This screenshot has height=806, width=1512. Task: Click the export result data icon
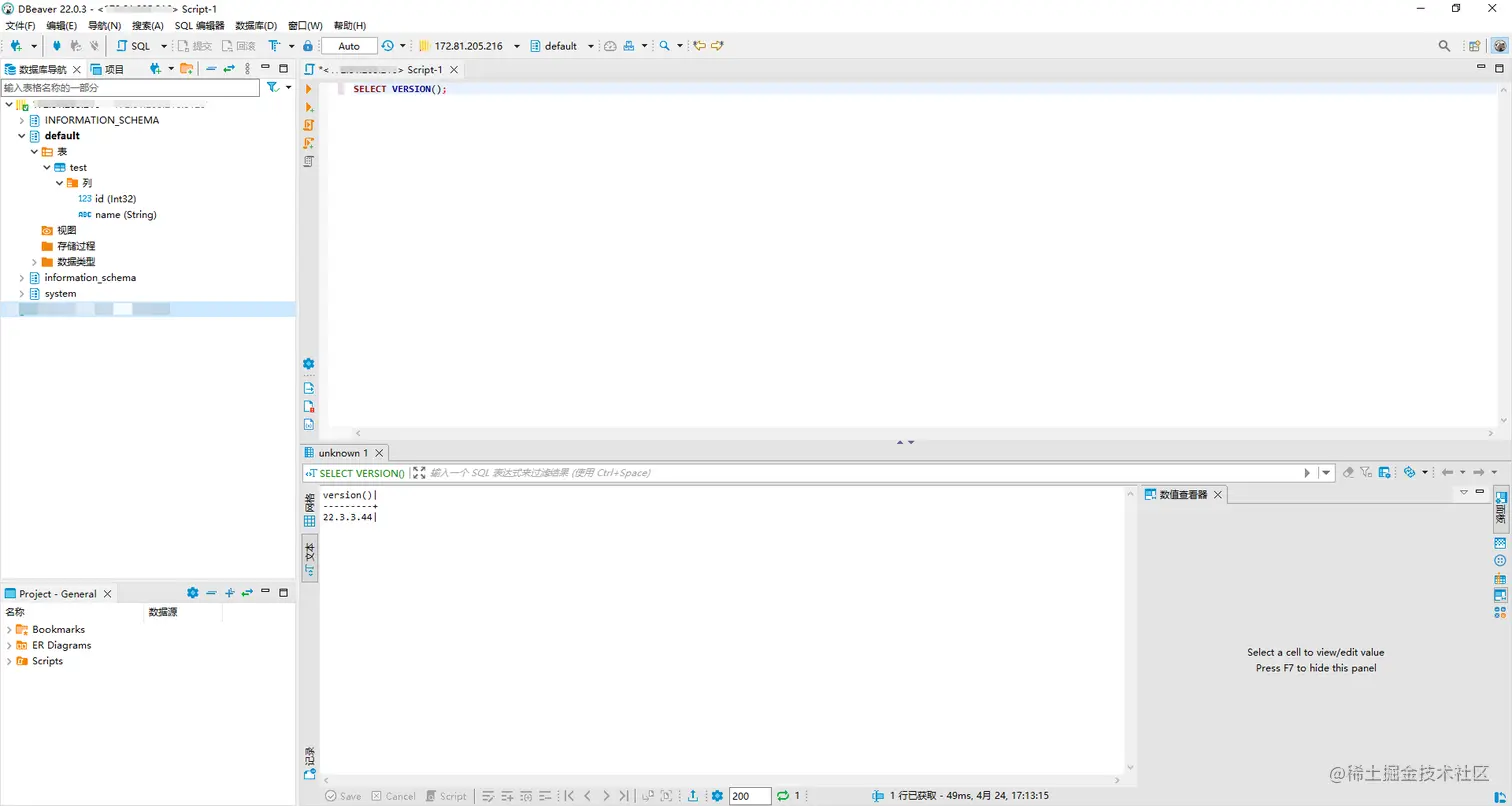point(693,796)
